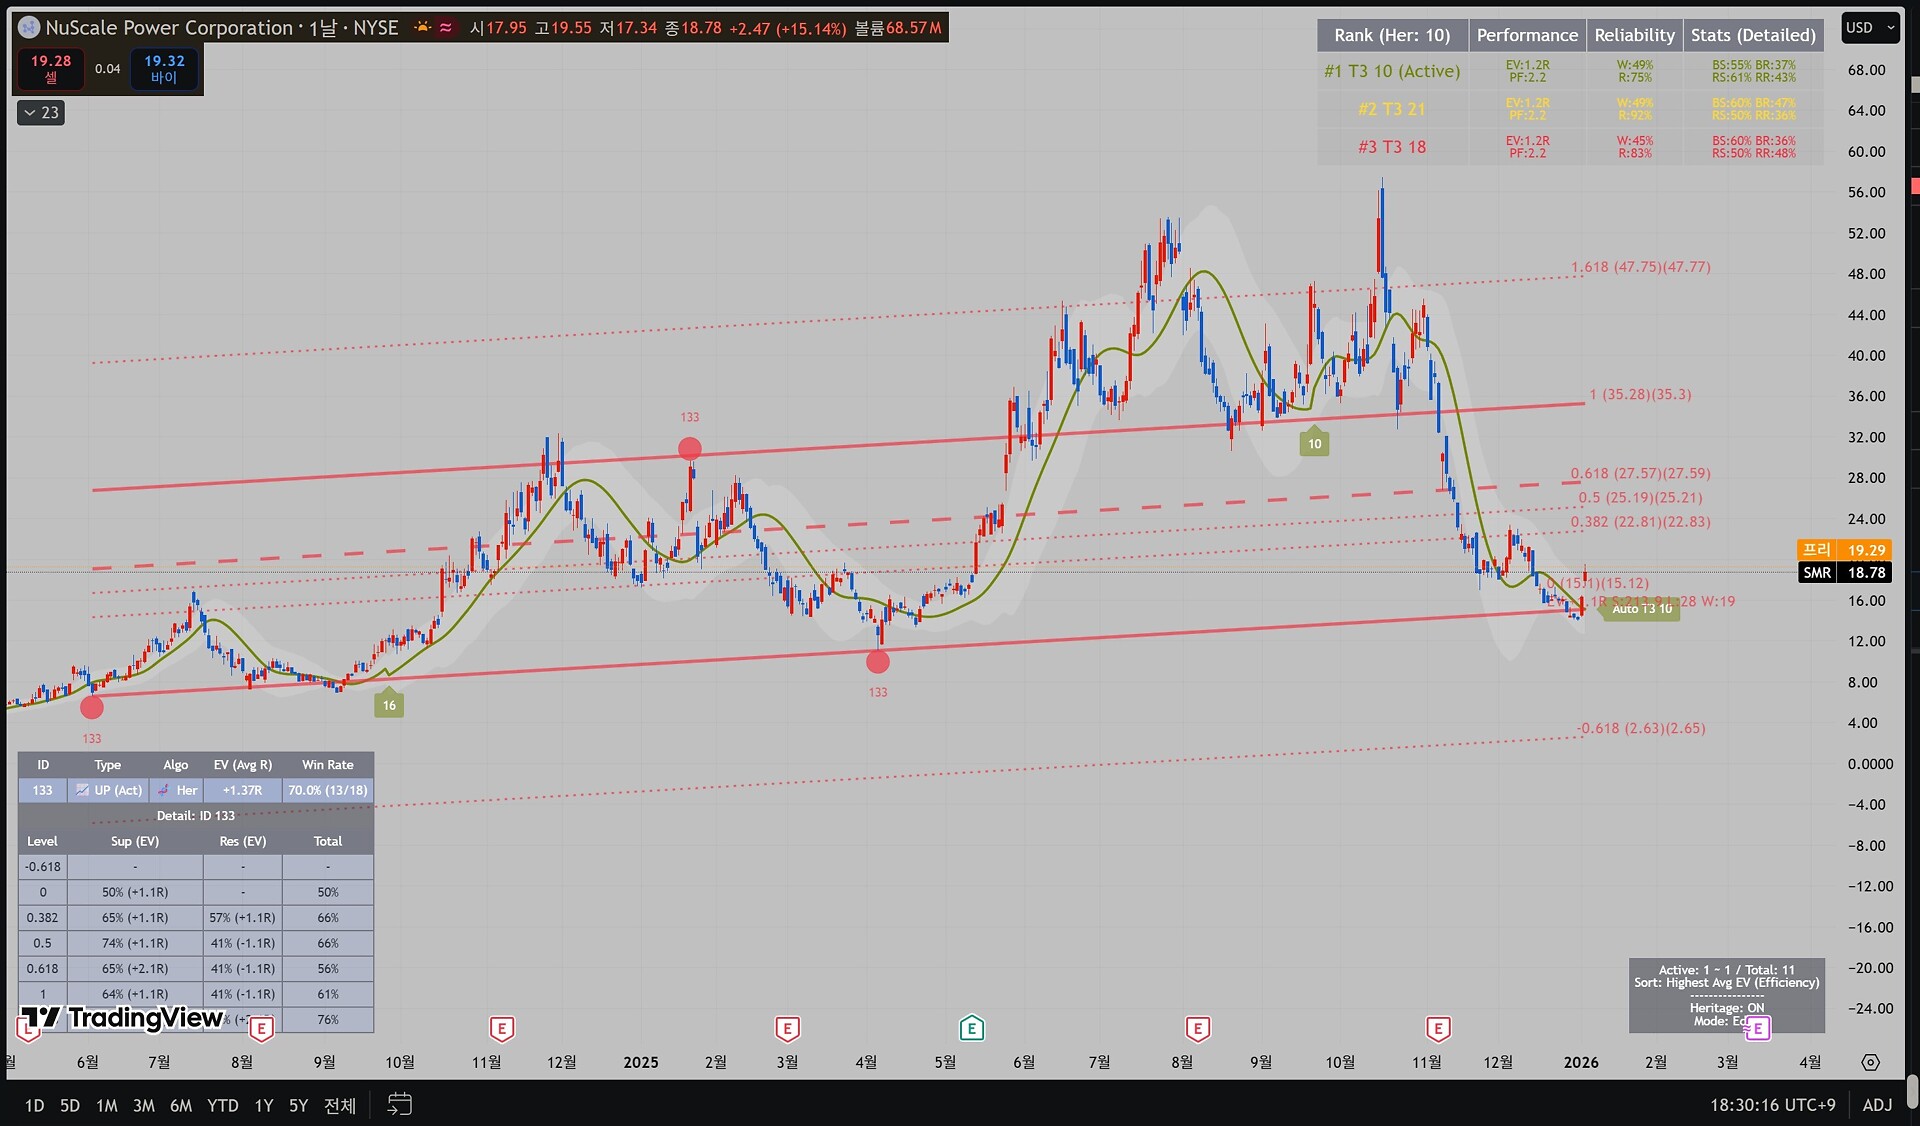
Task: Click the '1 (35.28)(35.3)' Fibonacci label
Action: click(x=1641, y=395)
